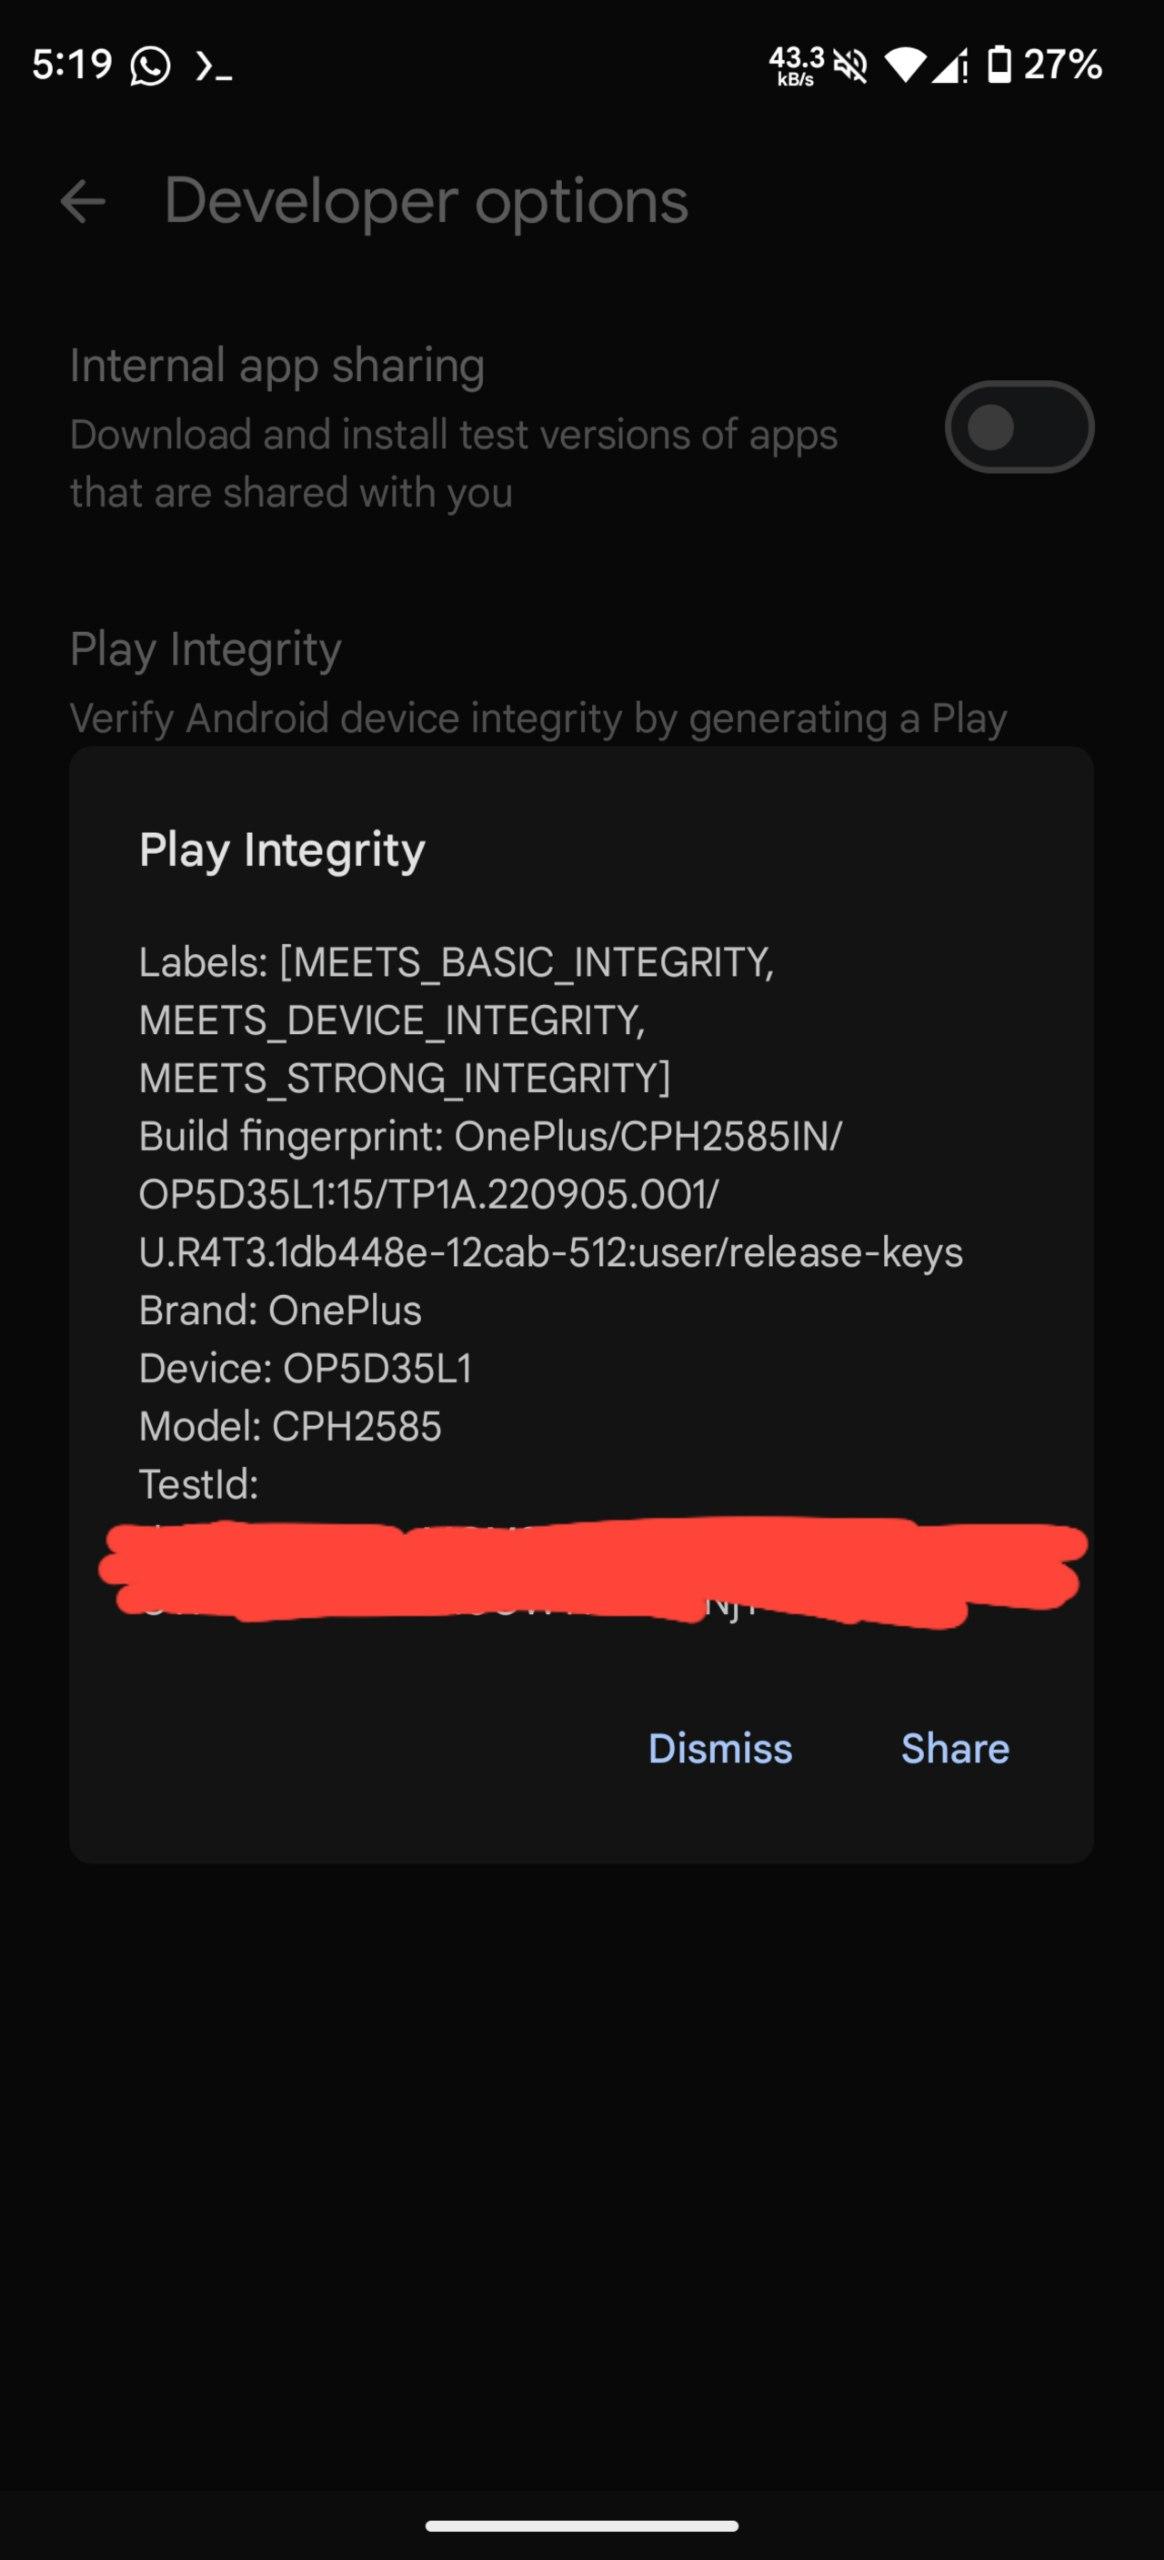
Task: Toggle the Internal app sharing switch
Action: click(x=1019, y=427)
